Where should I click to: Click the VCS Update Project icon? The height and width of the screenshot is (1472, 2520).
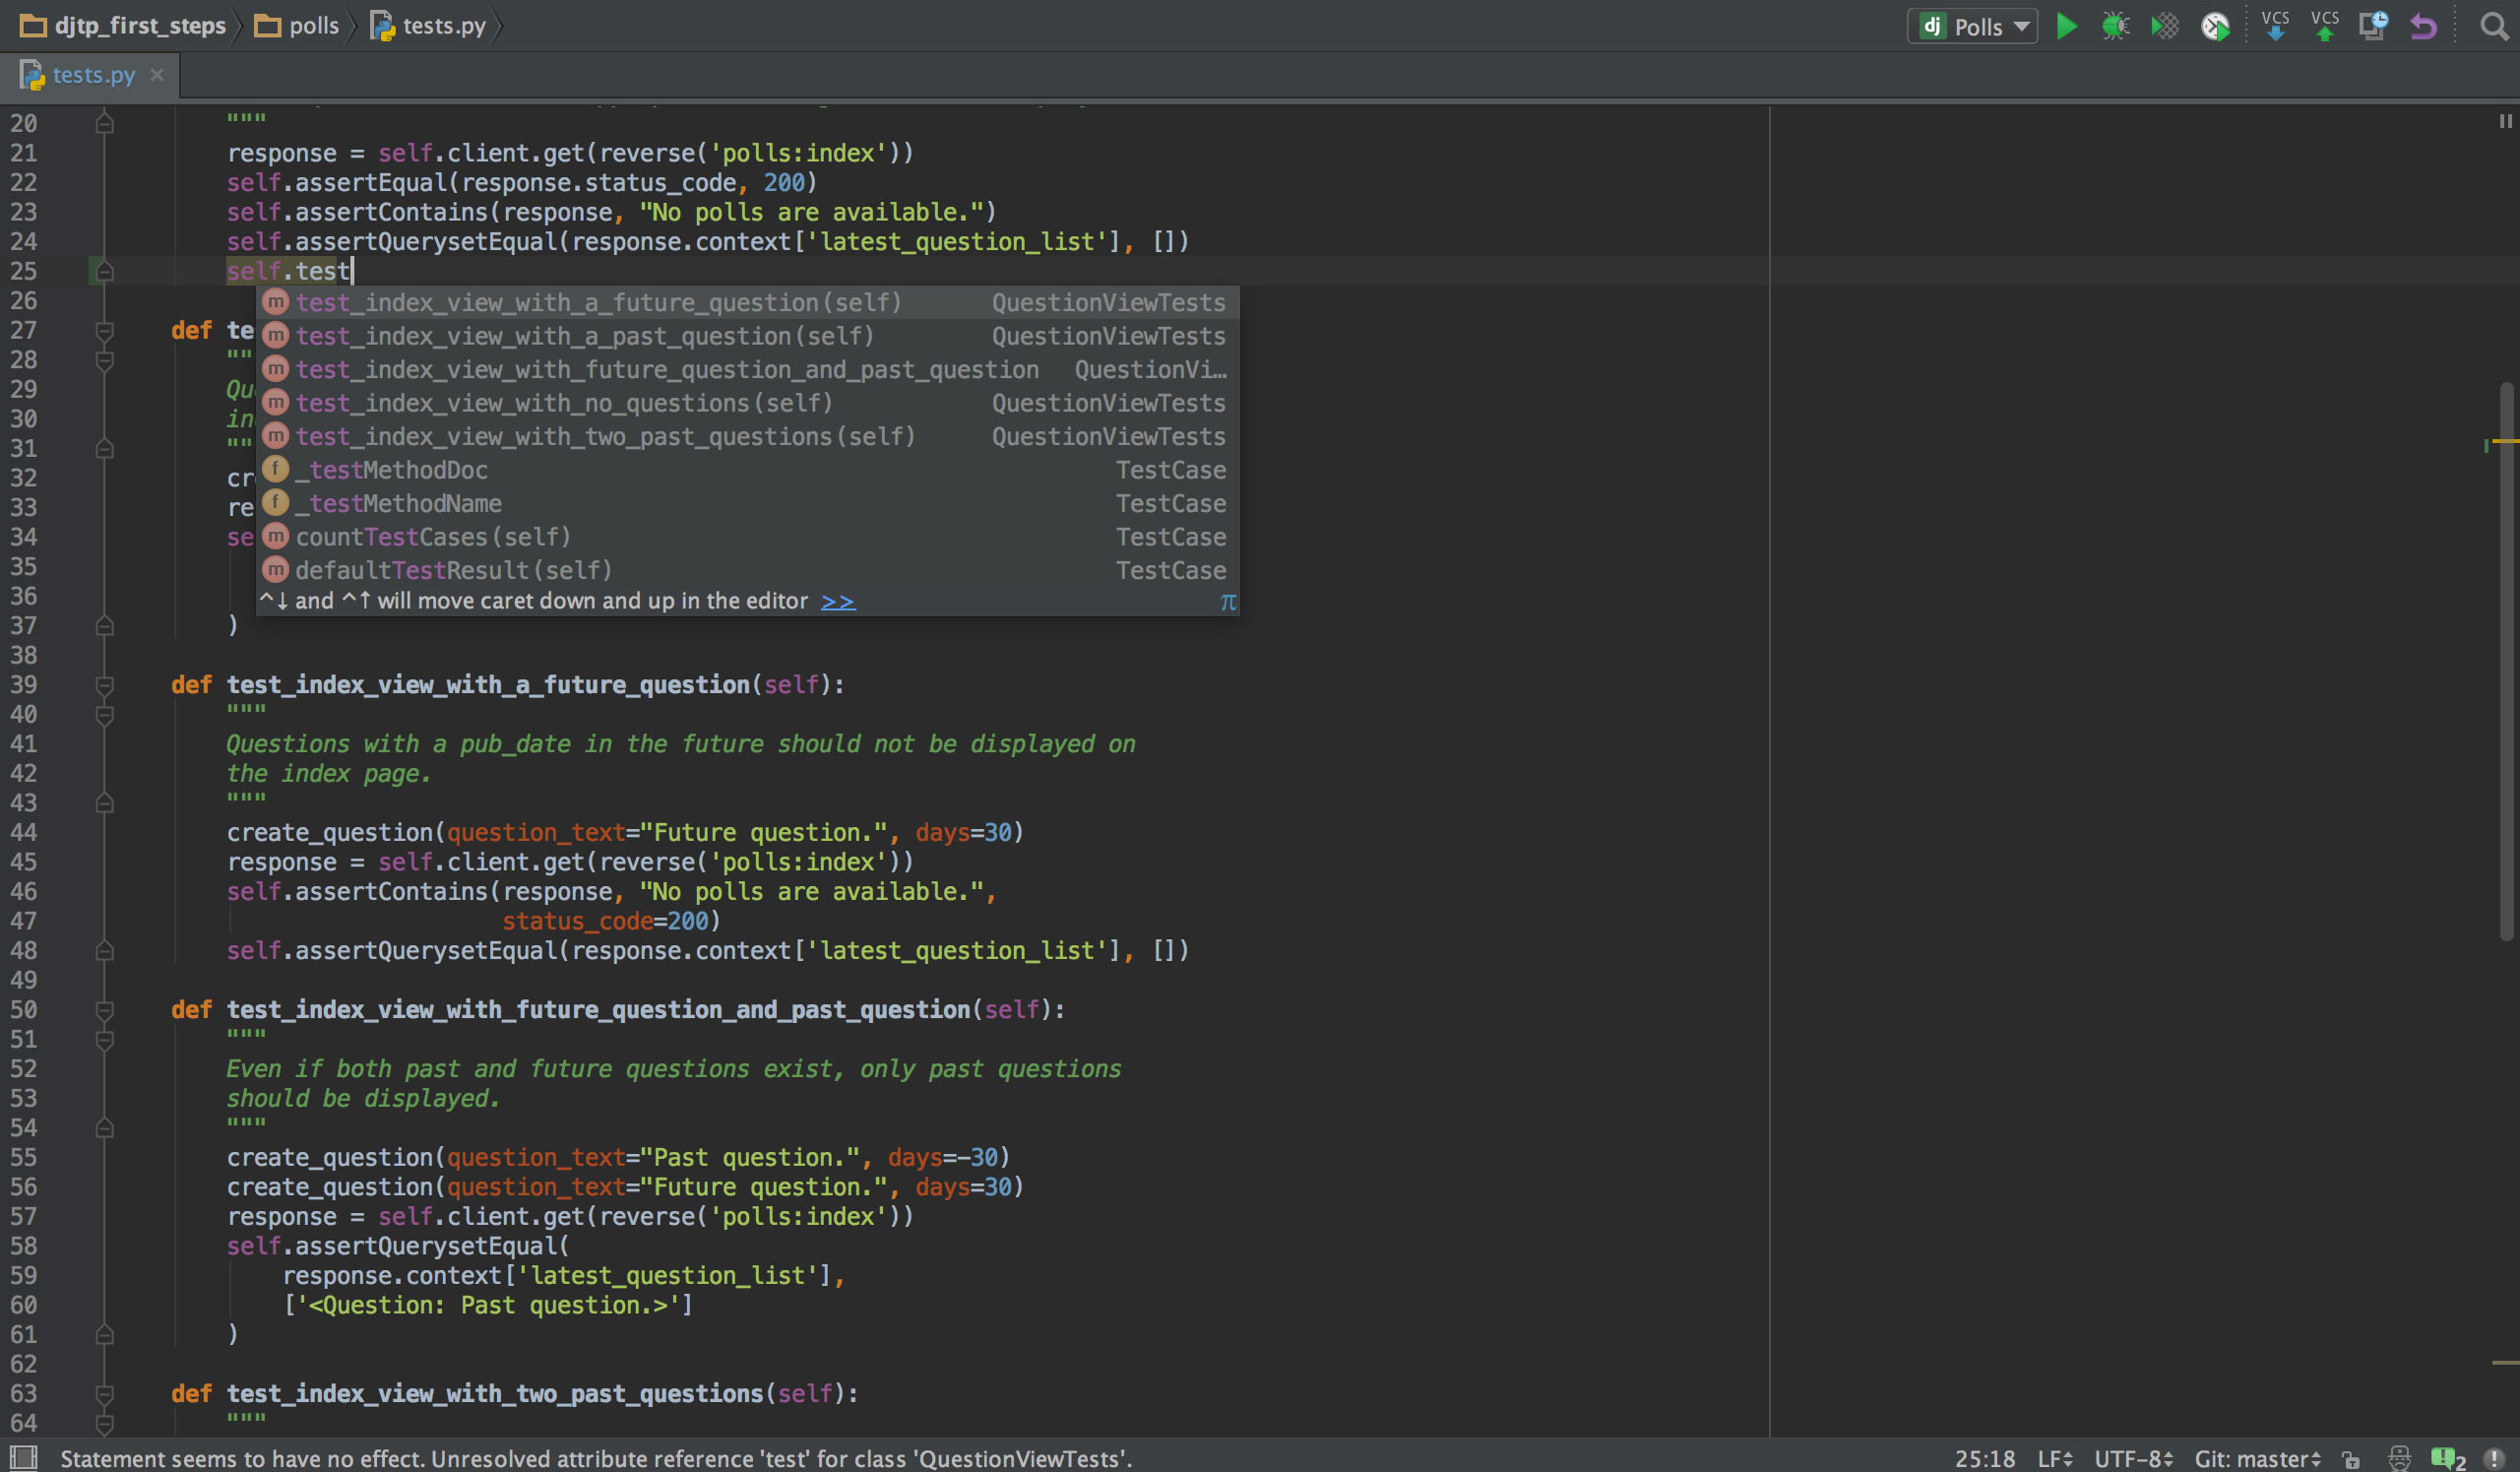pos(2273,25)
